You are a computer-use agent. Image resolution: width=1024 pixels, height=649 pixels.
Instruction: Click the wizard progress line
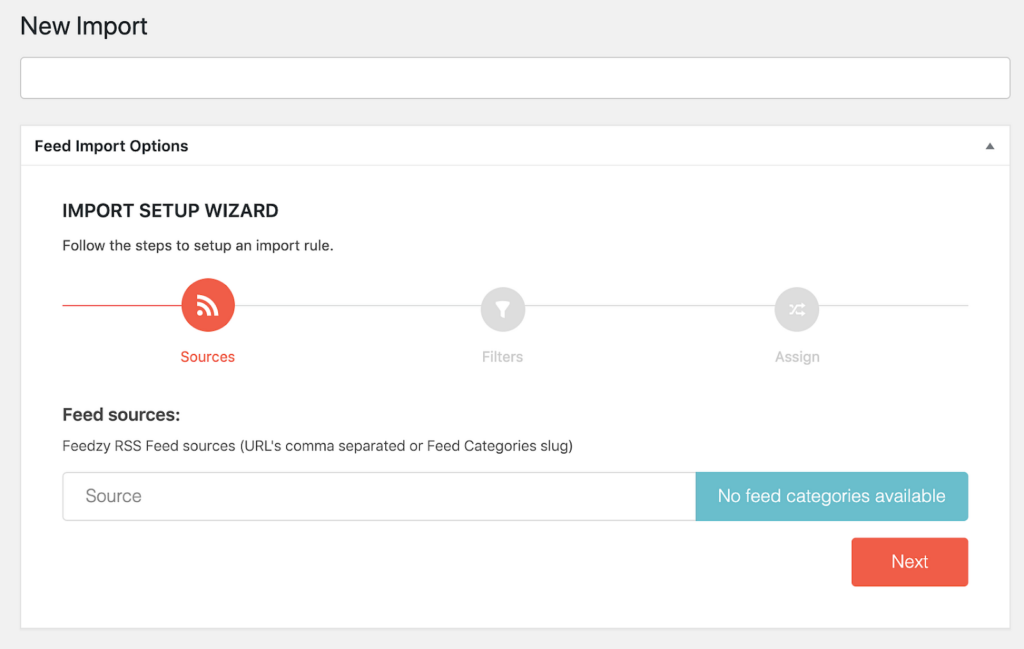[350, 305]
